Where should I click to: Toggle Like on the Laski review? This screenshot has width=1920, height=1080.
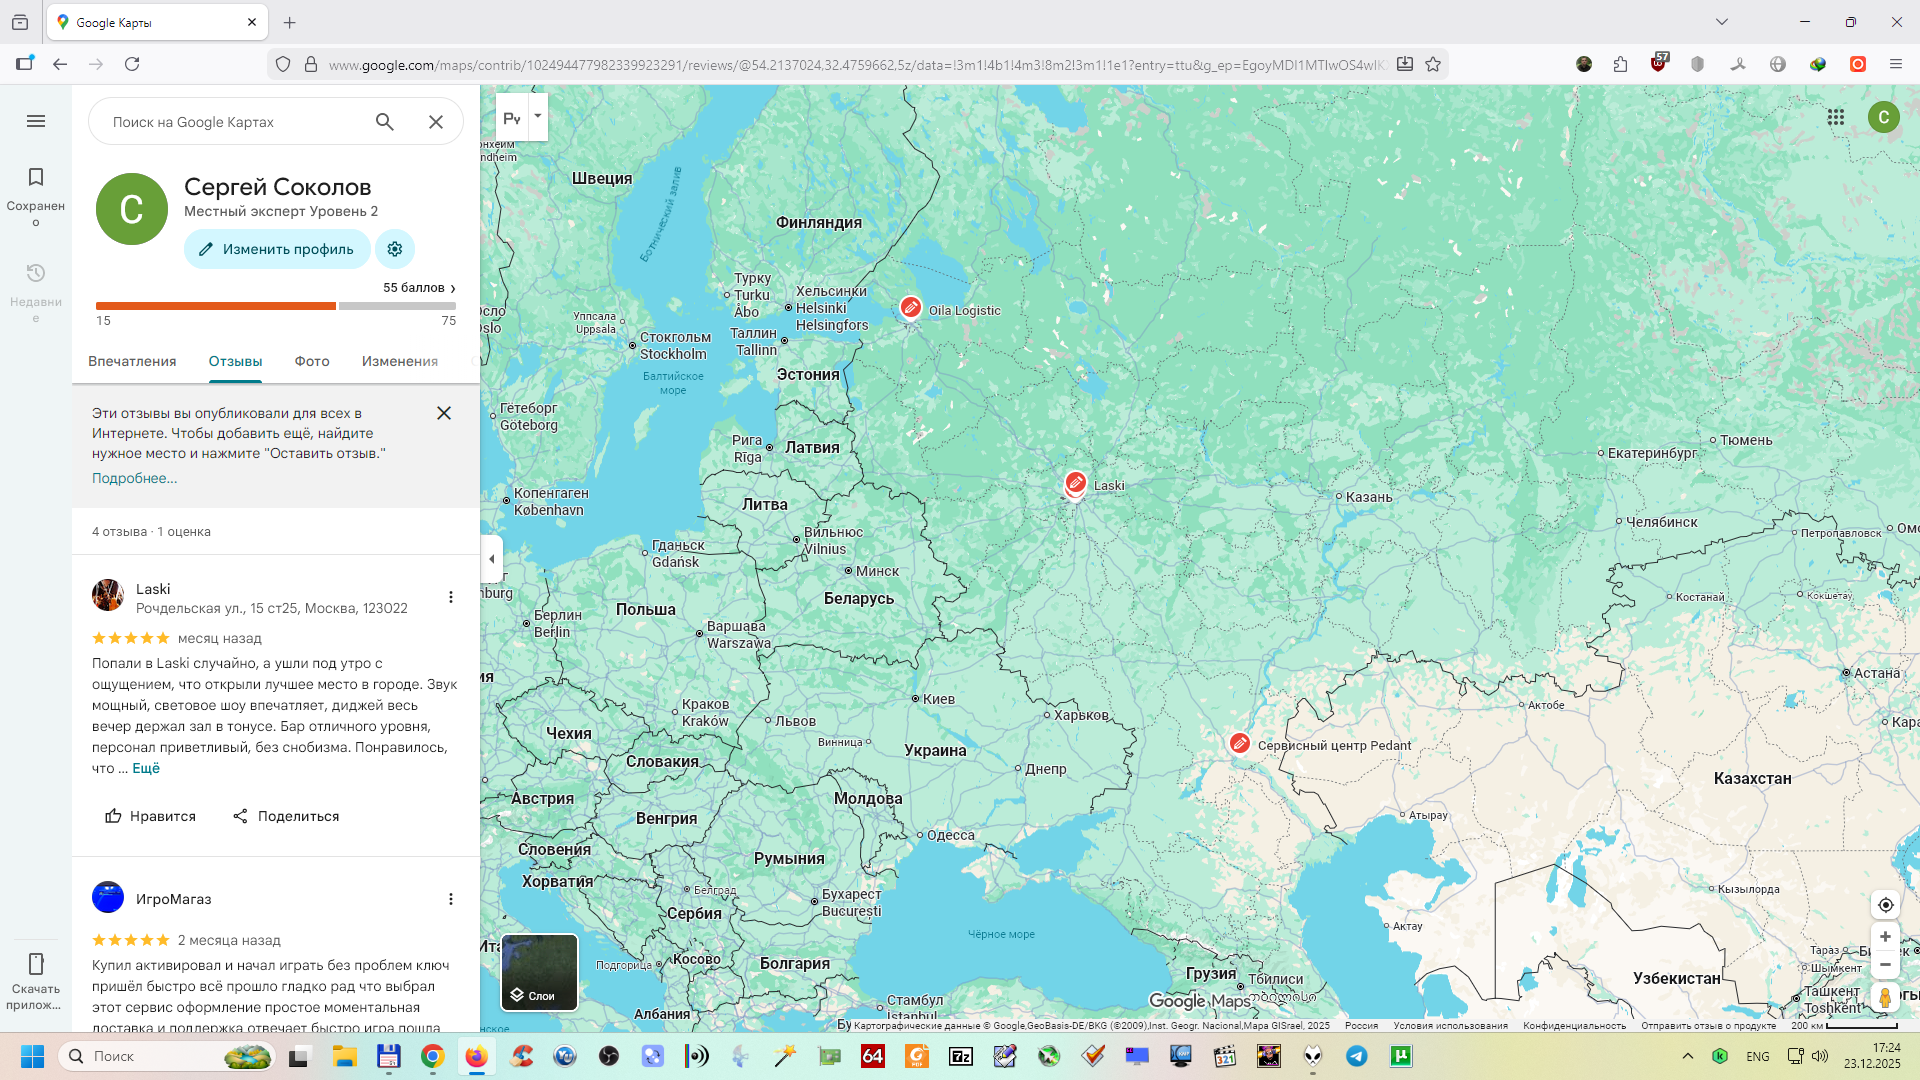pyautogui.click(x=150, y=816)
